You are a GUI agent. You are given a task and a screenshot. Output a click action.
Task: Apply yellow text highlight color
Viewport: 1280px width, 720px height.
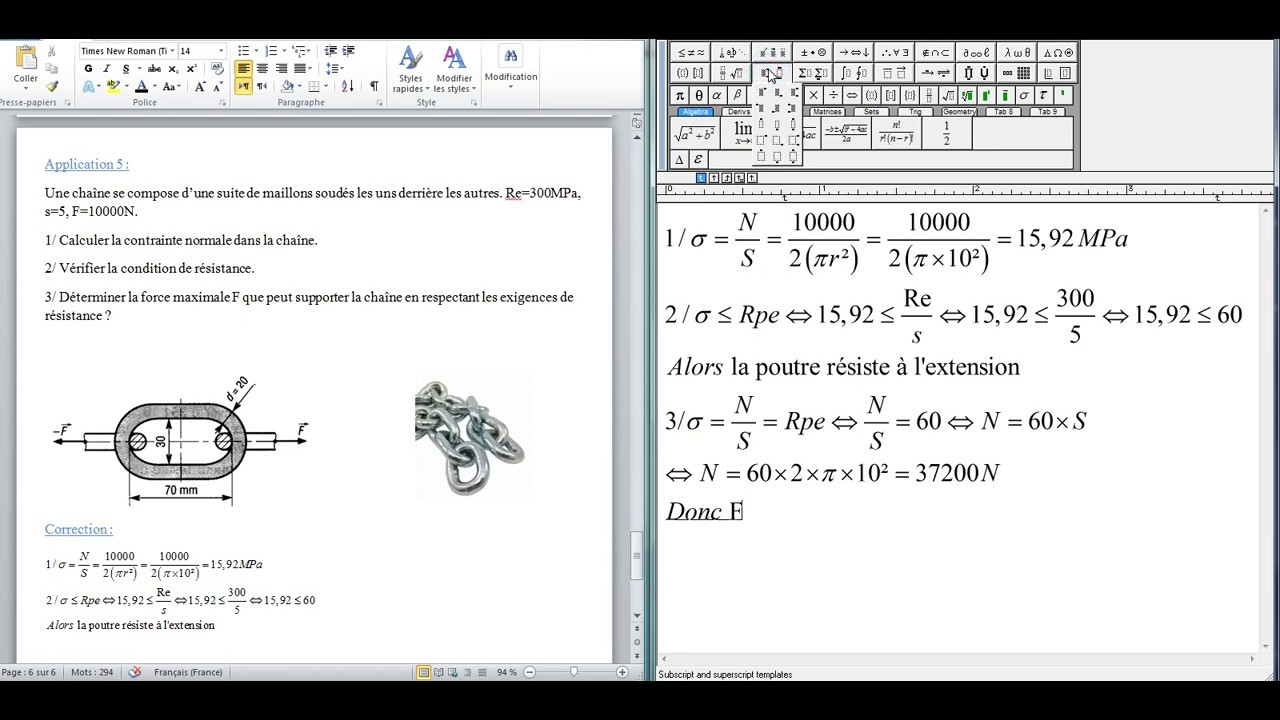click(113, 87)
